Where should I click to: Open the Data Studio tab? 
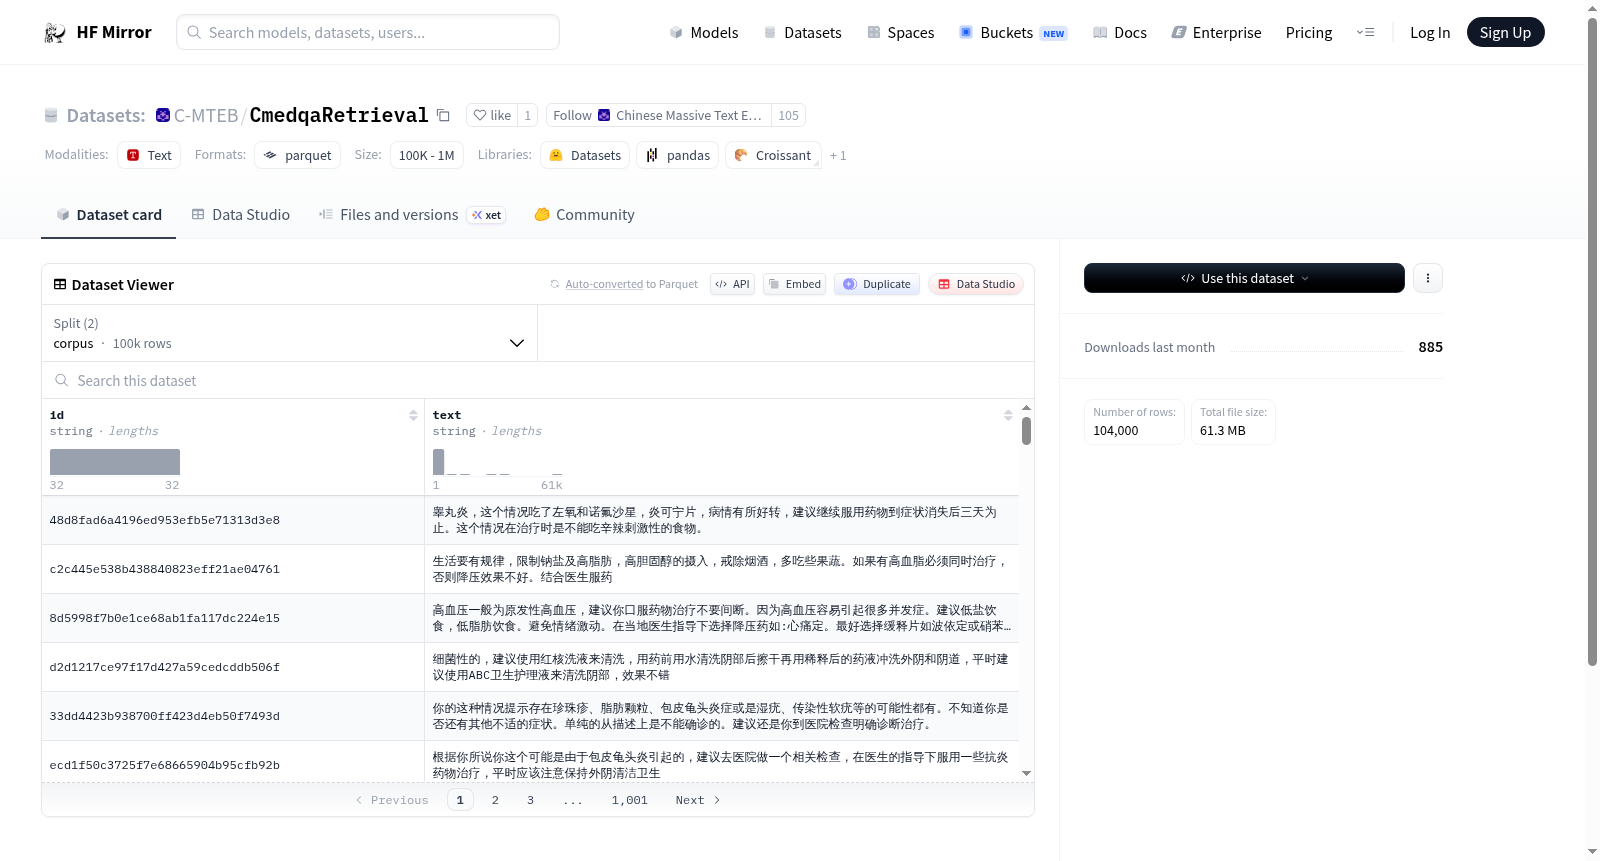241,214
